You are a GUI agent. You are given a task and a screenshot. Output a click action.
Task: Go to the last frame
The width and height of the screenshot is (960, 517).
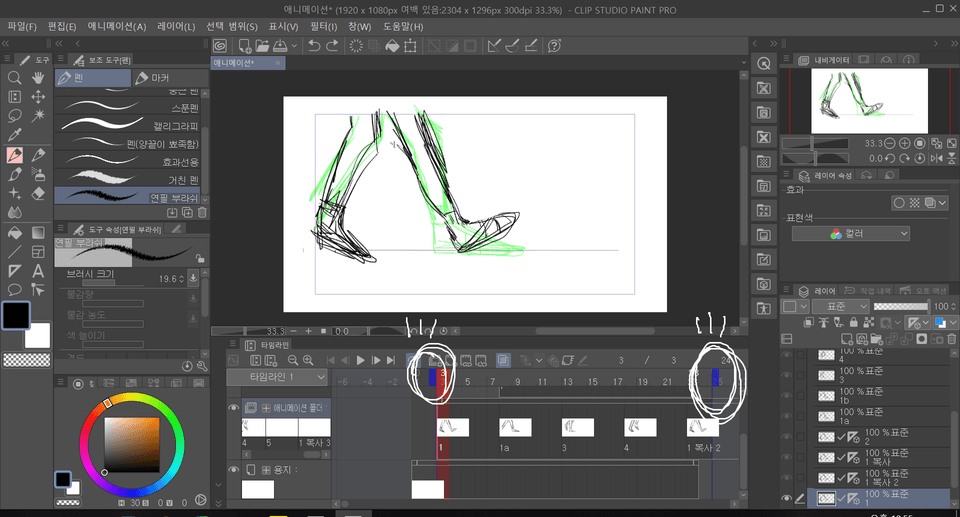[x=391, y=360]
